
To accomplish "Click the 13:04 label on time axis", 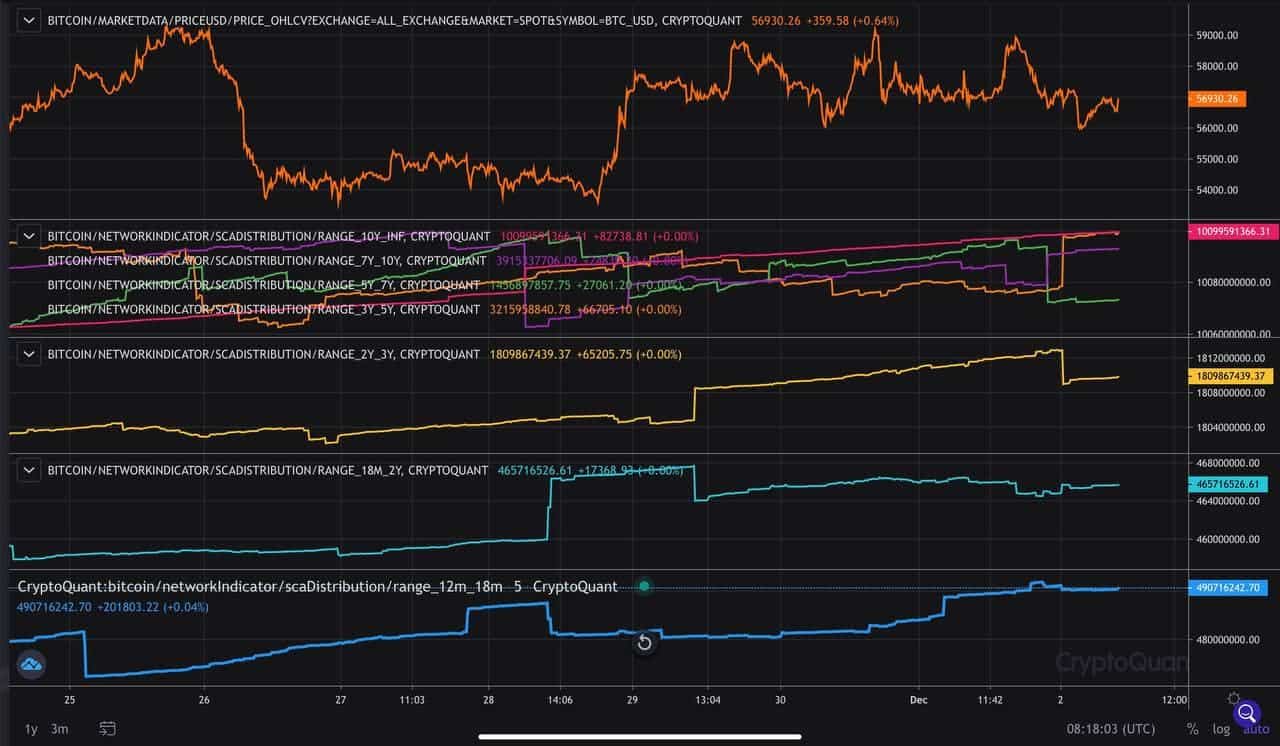I will (x=707, y=700).
